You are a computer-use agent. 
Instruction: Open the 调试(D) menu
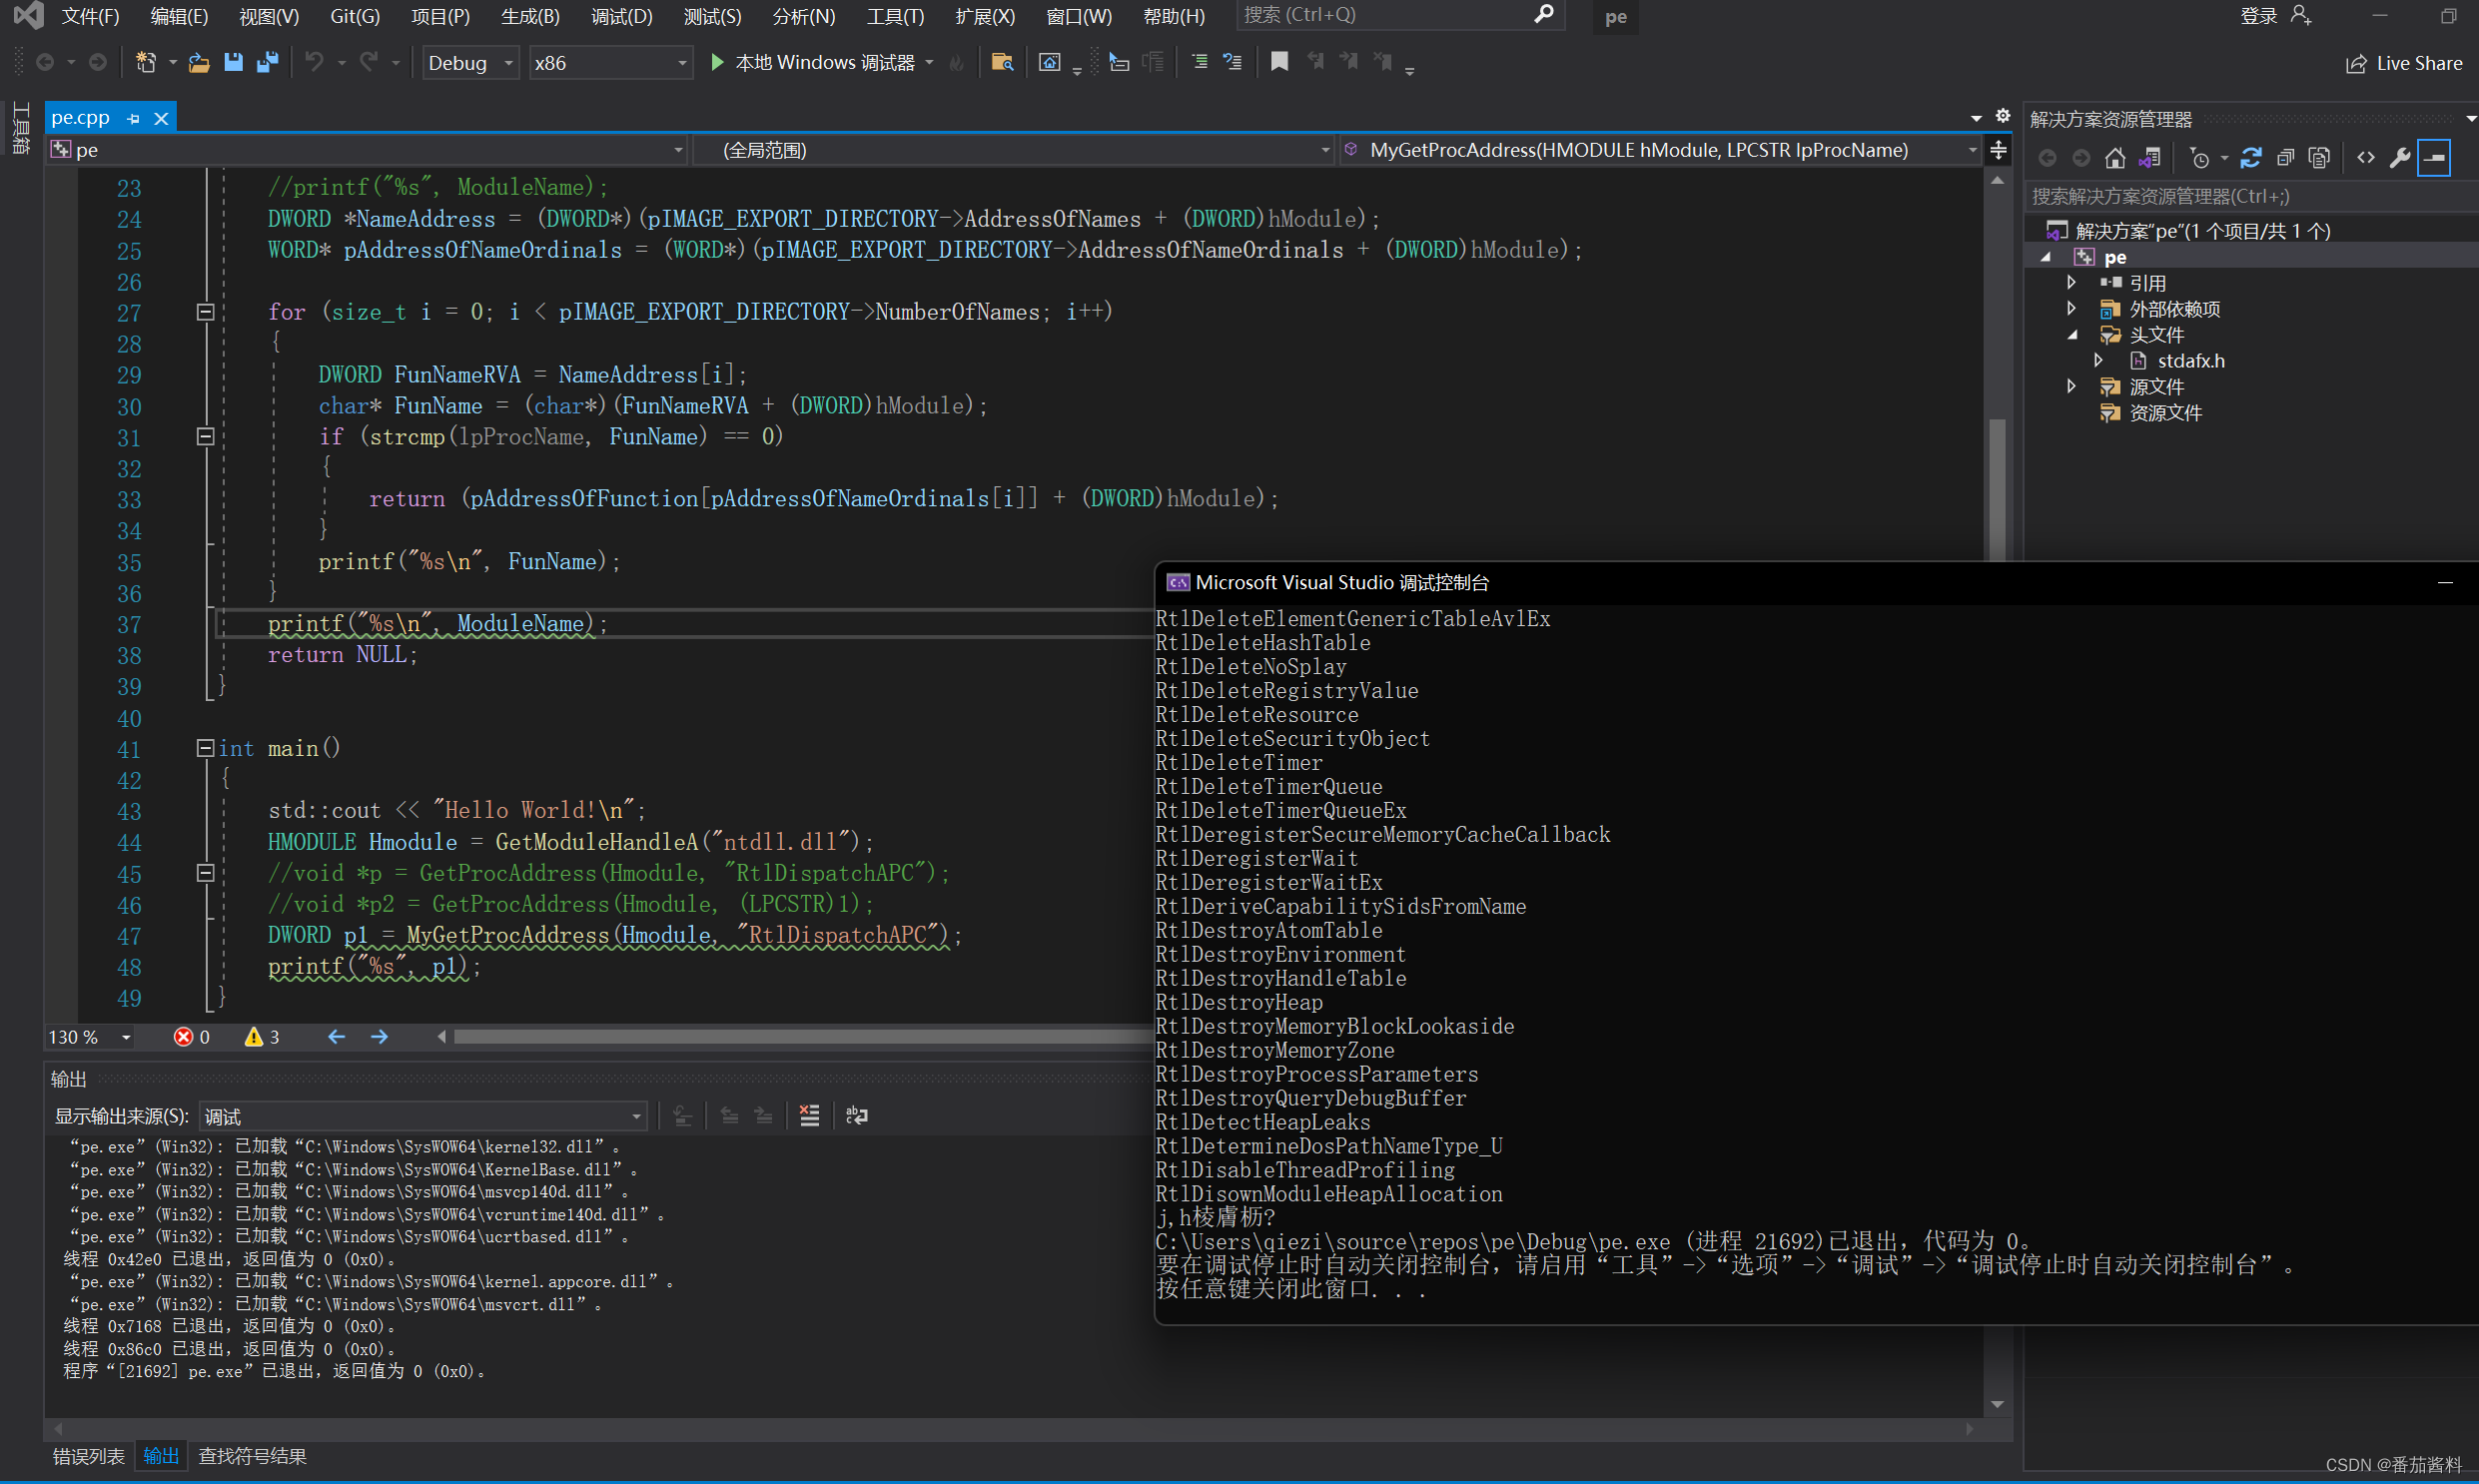point(621,16)
